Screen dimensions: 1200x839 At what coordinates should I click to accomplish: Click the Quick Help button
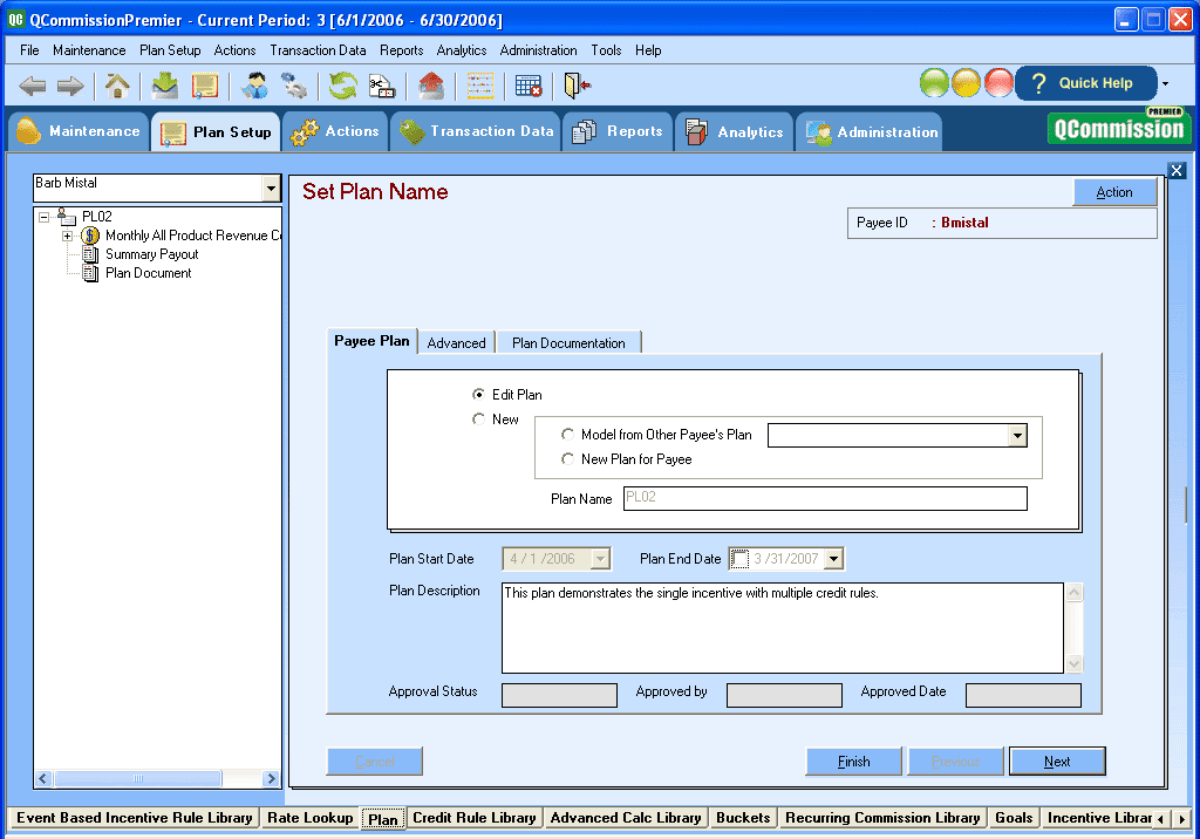1085,84
